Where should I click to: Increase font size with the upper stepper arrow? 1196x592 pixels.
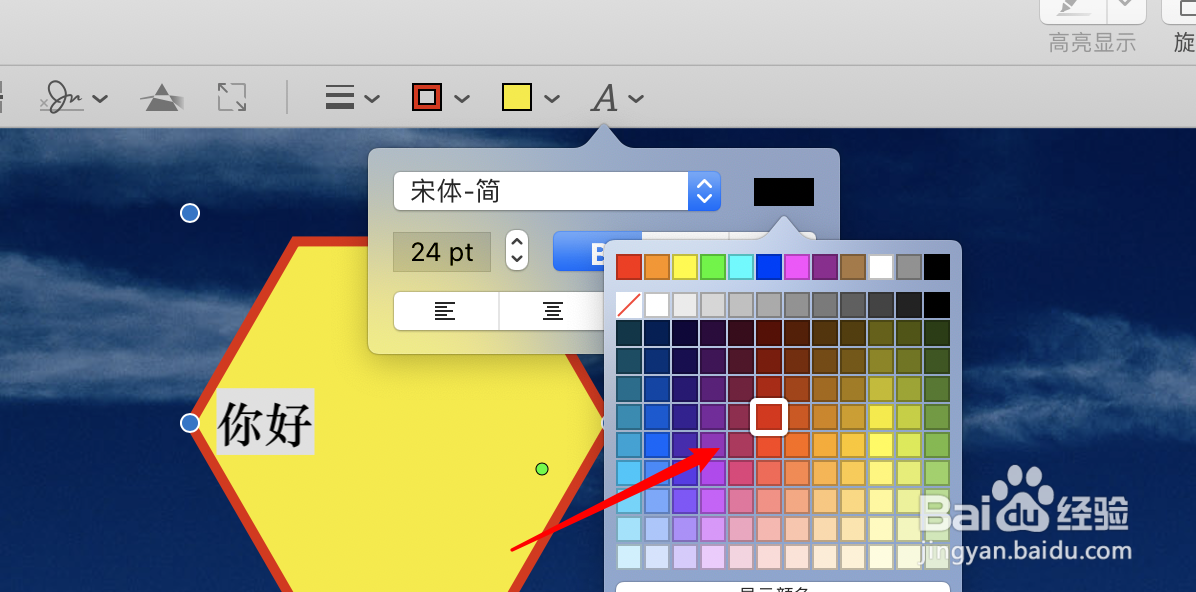[516, 243]
